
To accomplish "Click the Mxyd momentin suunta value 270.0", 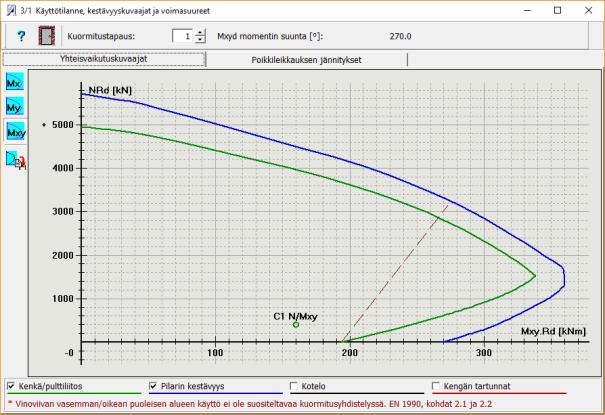I will click(x=401, y=36).
